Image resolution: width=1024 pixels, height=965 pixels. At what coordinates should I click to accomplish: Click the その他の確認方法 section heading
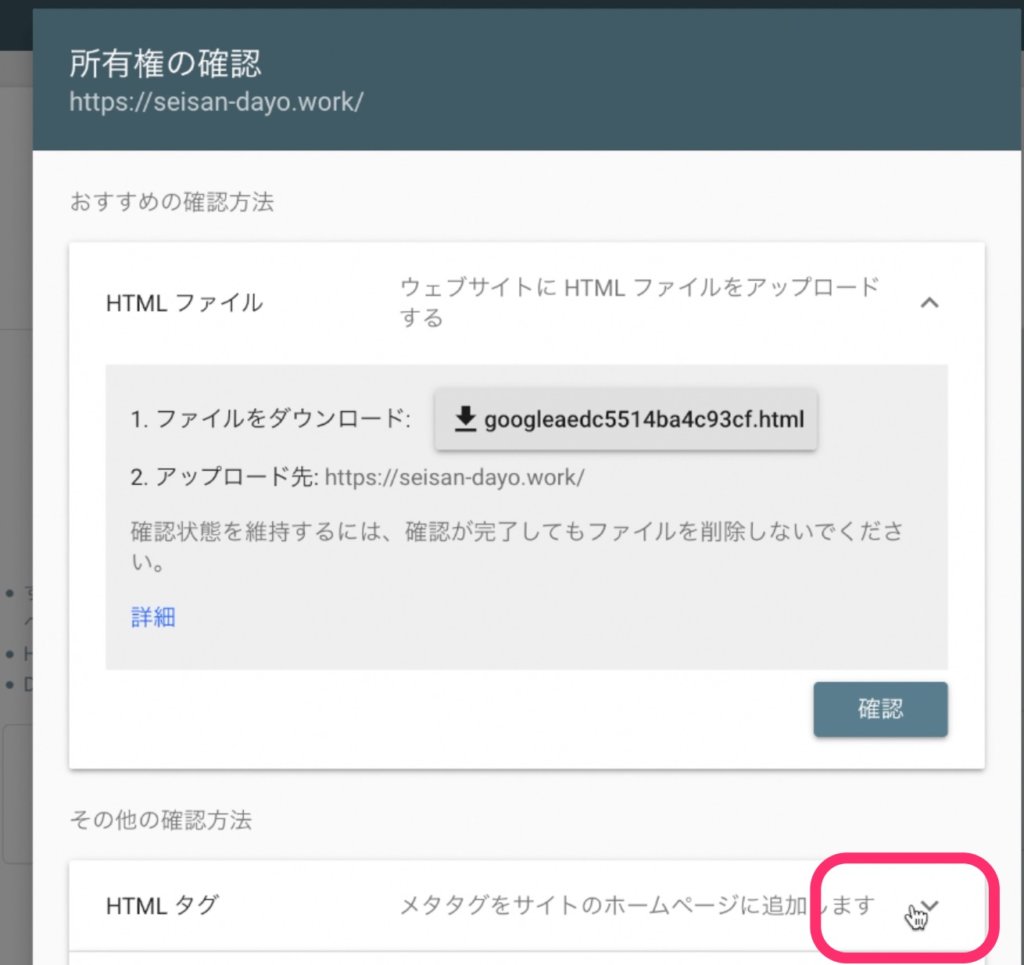(x=160, y=820)
